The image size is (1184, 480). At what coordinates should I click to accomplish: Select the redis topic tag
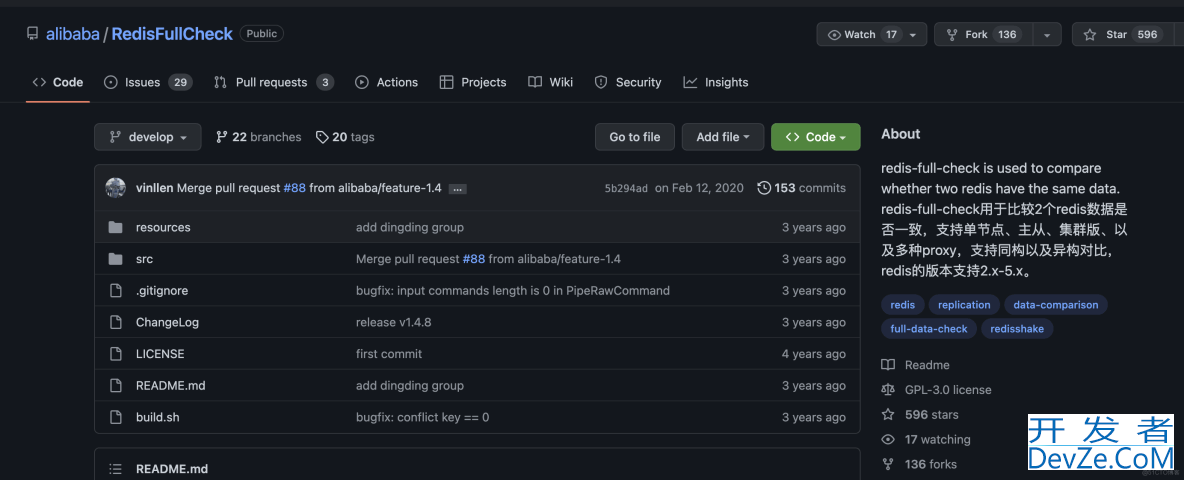[902, 305]
